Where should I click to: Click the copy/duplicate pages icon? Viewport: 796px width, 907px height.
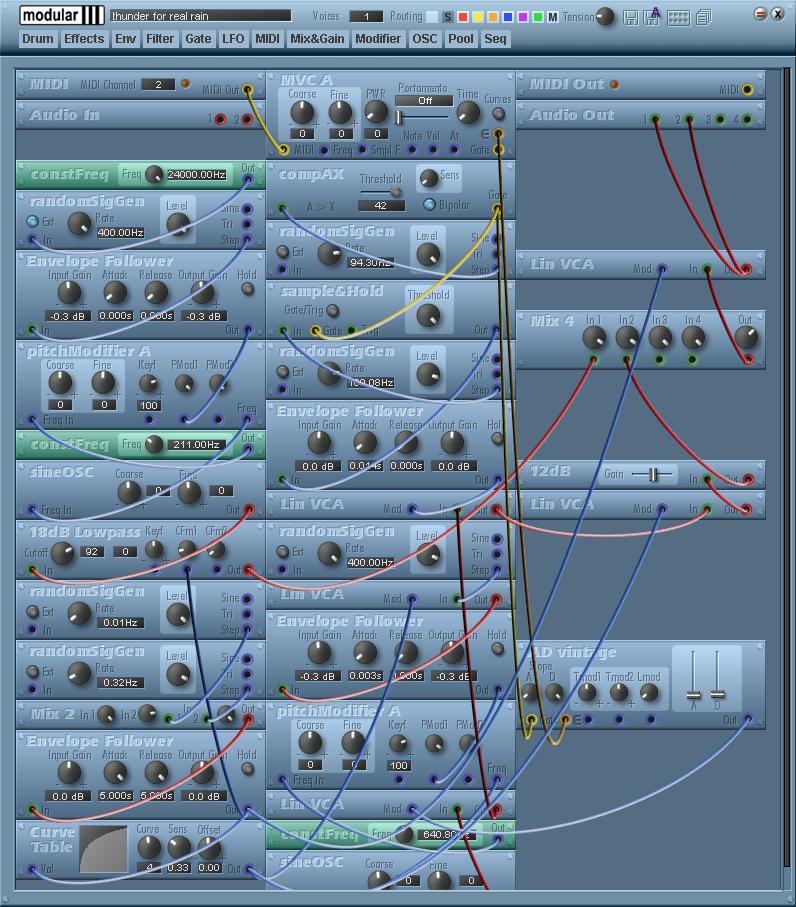click(x=704, y=17)
